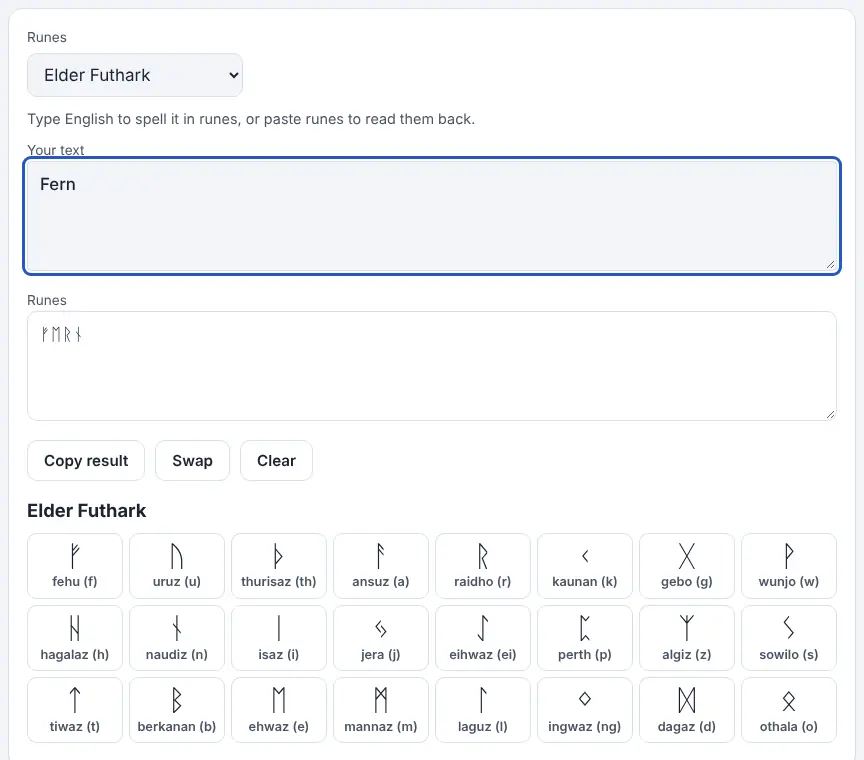Viewport: 864px width, 760px height.
Task: Click the 'Your text' field label
Action: (x=56, y=150)
